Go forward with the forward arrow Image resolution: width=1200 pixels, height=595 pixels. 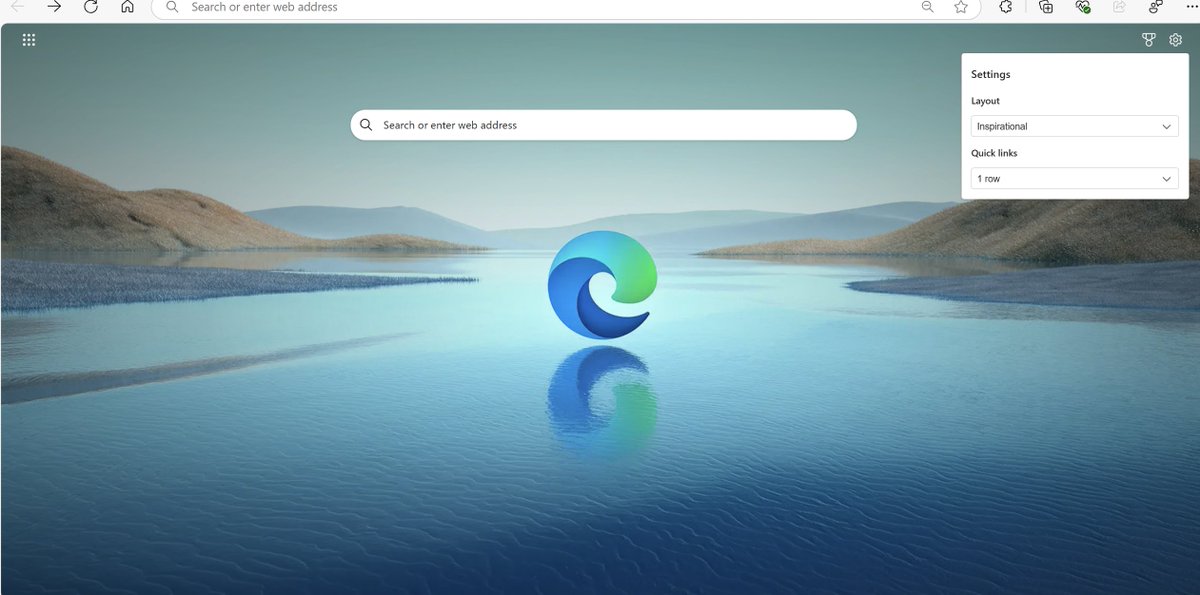tap(54, 6)
